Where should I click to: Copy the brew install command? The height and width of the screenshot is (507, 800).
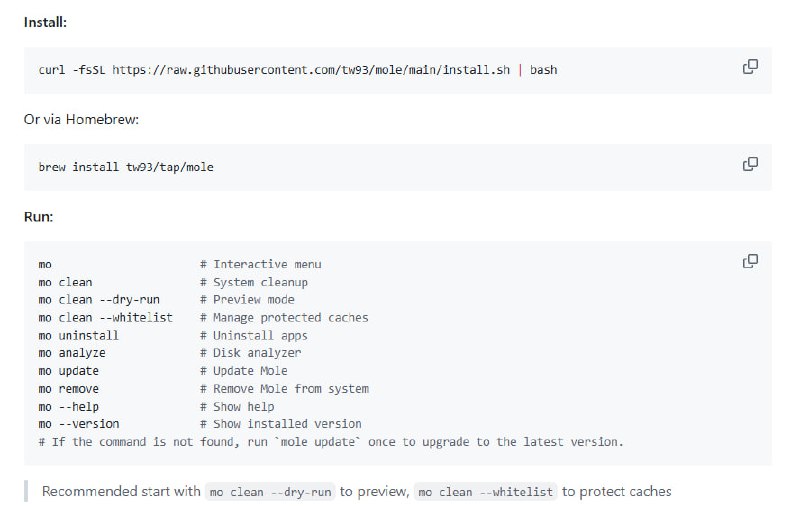point(750,164)
